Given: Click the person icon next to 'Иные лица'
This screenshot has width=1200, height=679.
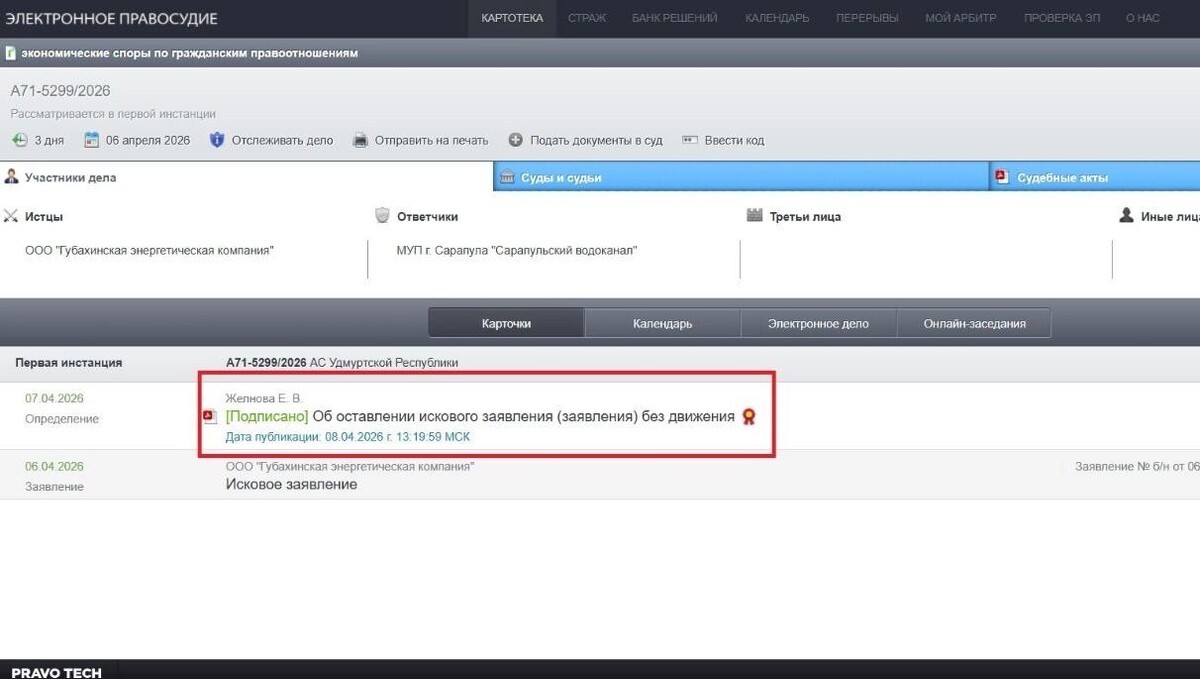Looking at the screenshot, I should coord(1127,215).
